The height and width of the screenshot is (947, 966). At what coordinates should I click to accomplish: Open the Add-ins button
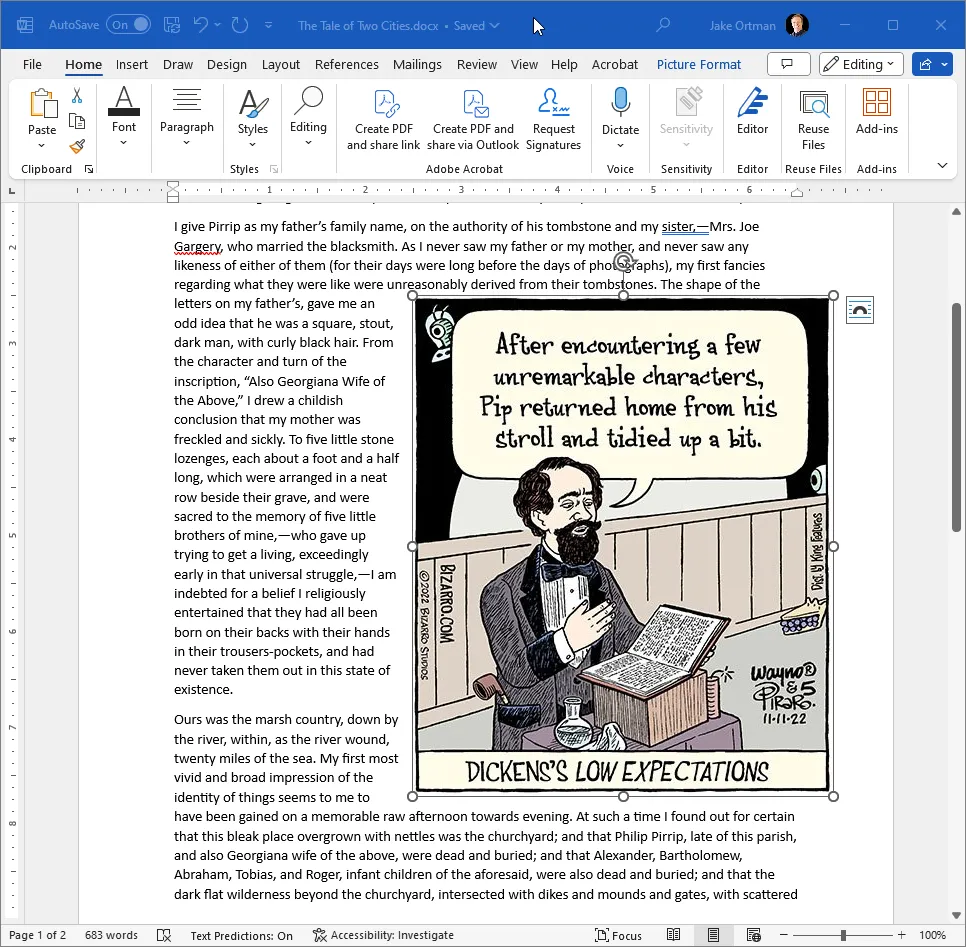click(877, 111)
